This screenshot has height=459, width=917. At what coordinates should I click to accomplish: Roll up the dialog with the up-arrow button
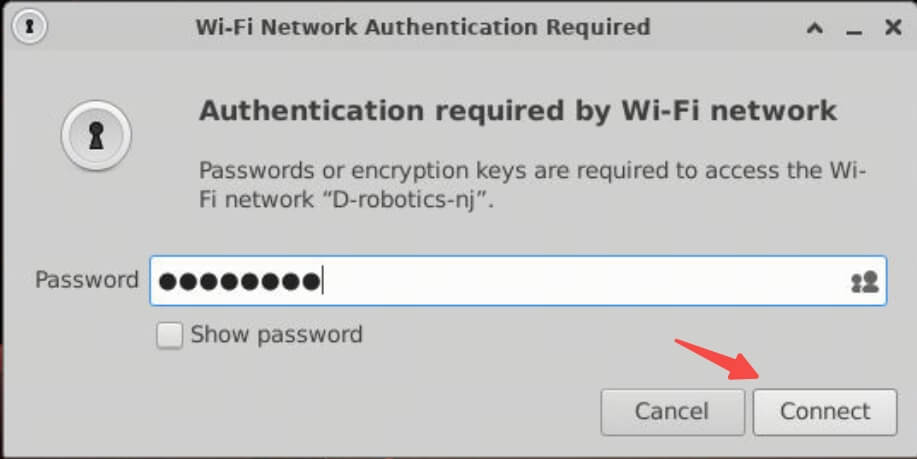click(x=815, y=29)
